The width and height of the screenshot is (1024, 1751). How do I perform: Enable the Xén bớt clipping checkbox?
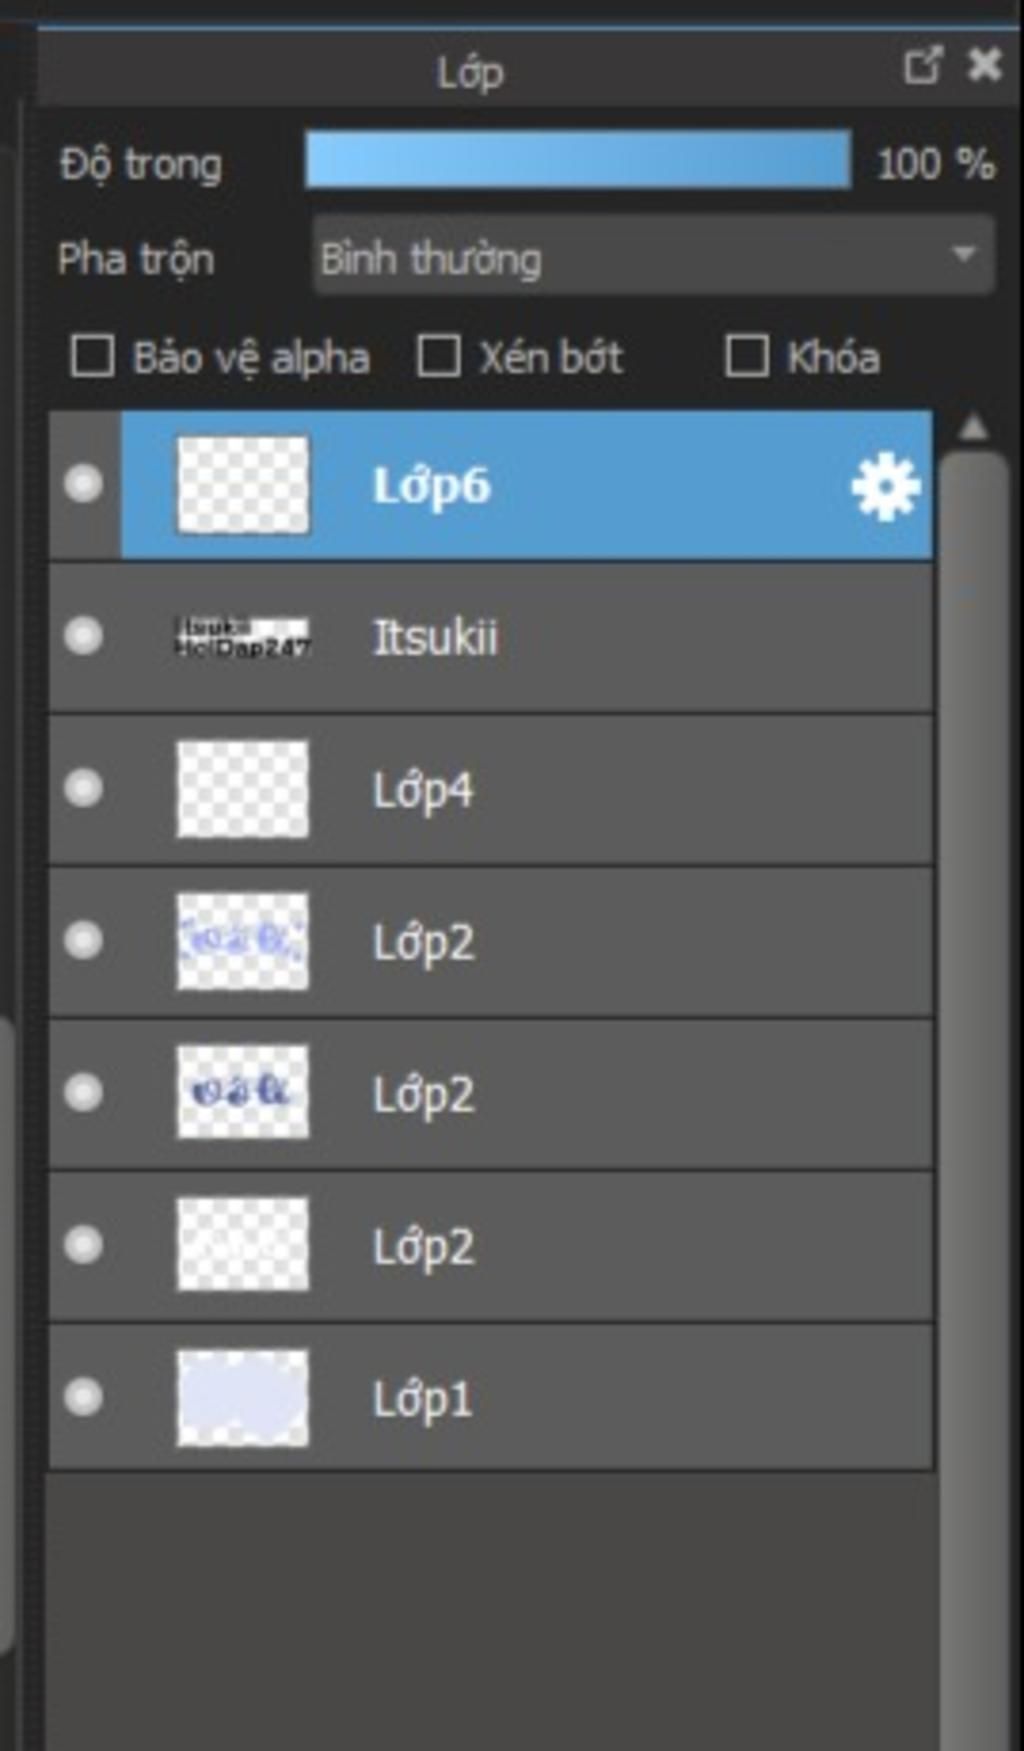pos(438,356)
